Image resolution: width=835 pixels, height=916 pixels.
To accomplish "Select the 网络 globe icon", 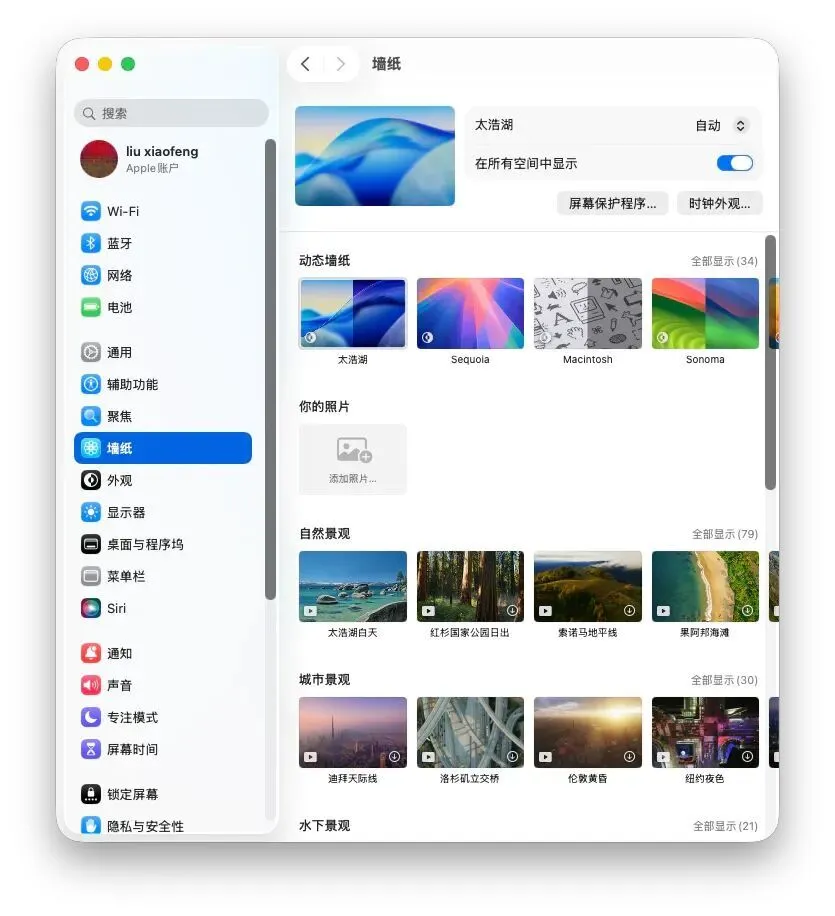I will coord(91,275).
